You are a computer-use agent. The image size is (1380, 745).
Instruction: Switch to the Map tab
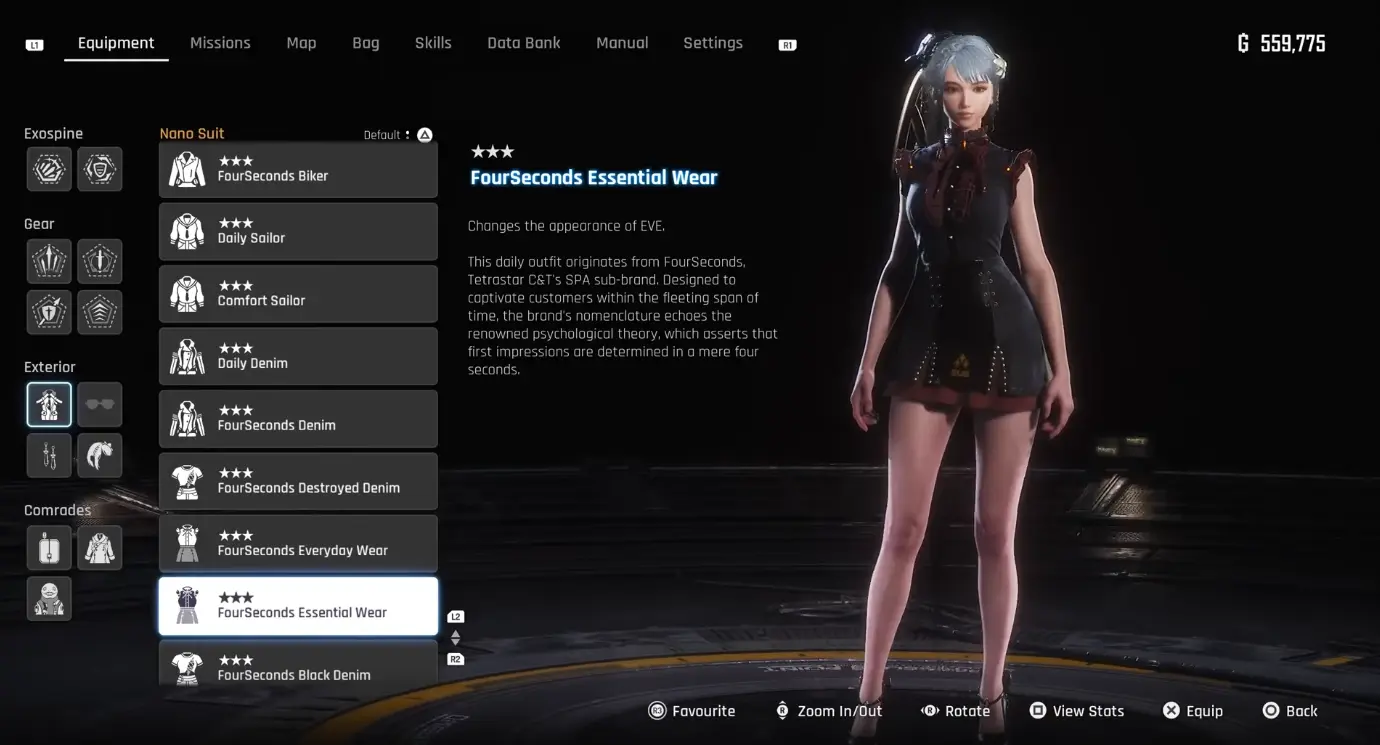coord(301,43)
